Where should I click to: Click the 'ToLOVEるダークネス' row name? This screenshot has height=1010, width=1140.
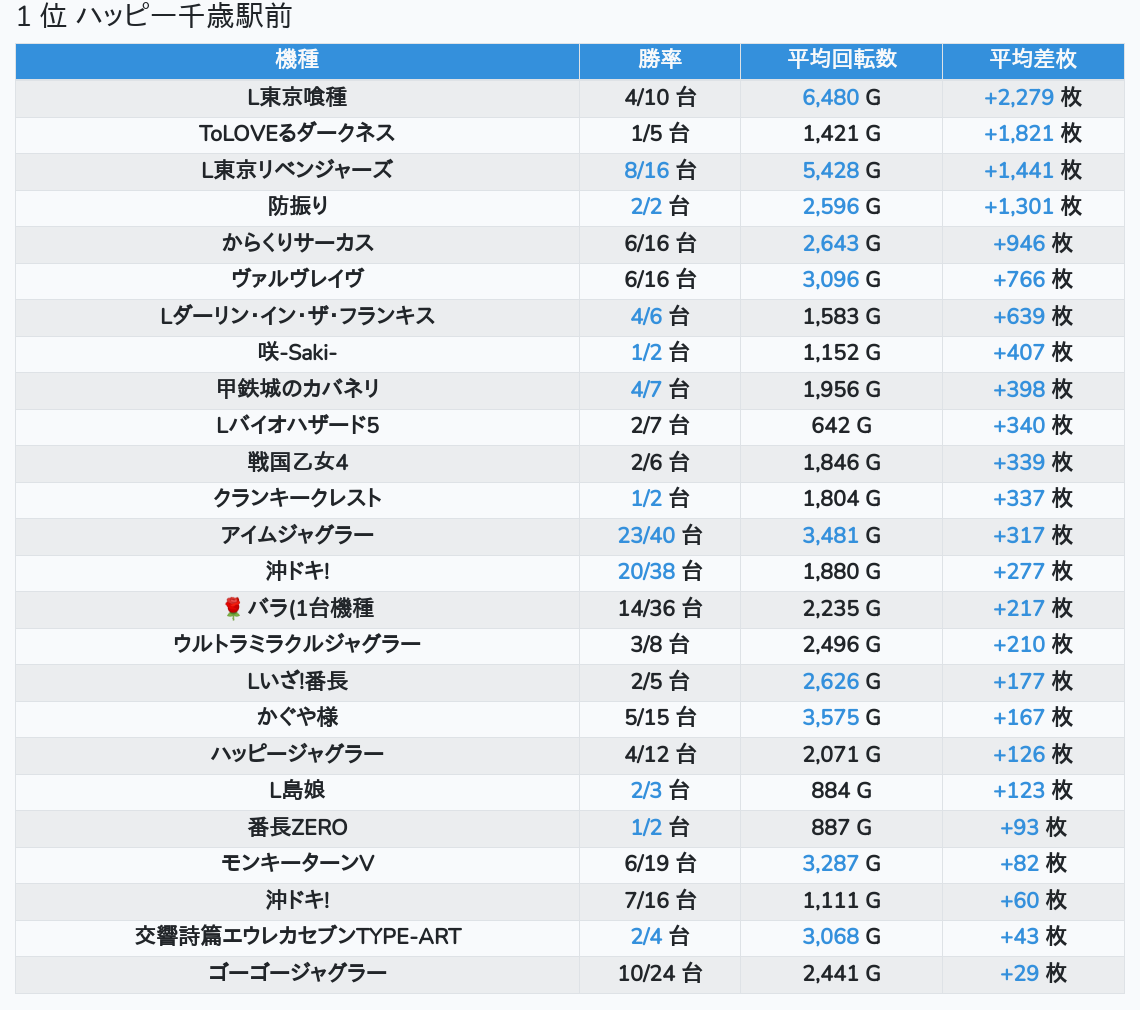297,134
